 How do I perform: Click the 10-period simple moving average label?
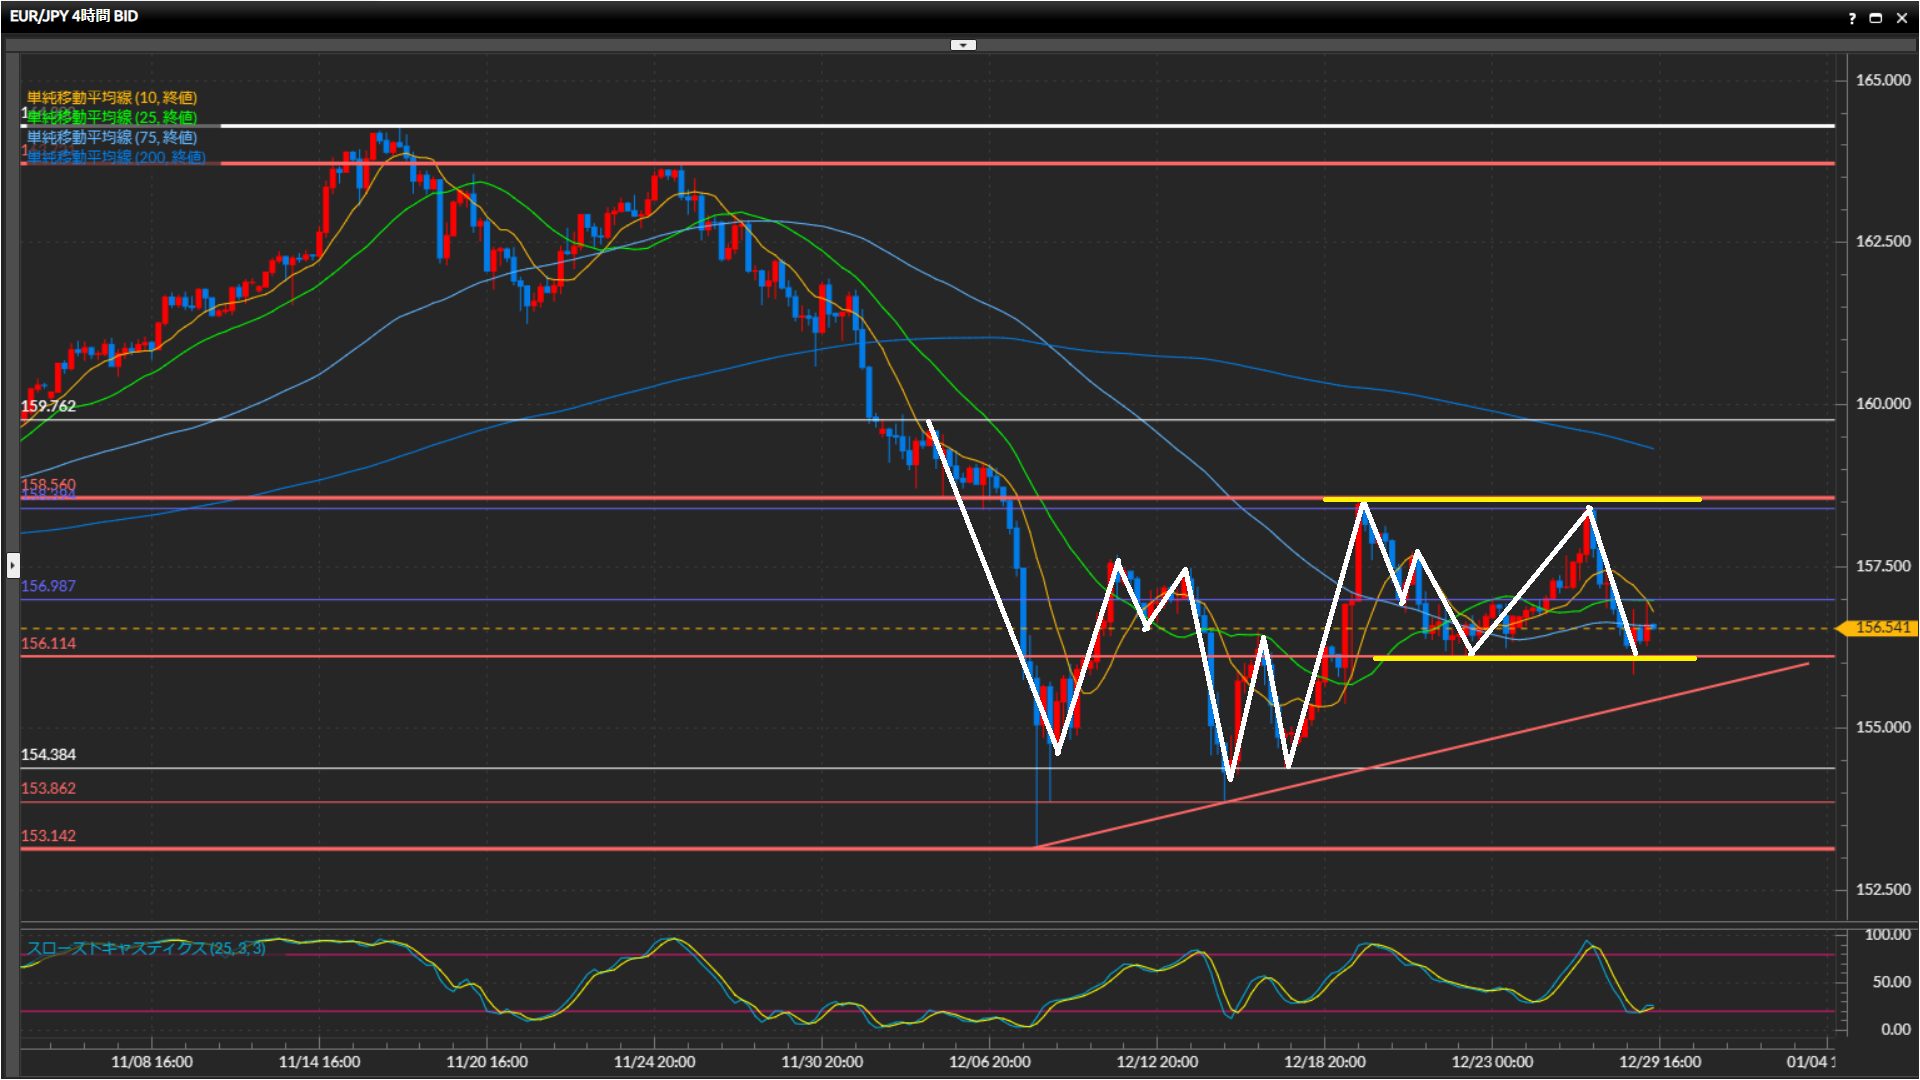(112, 97)
